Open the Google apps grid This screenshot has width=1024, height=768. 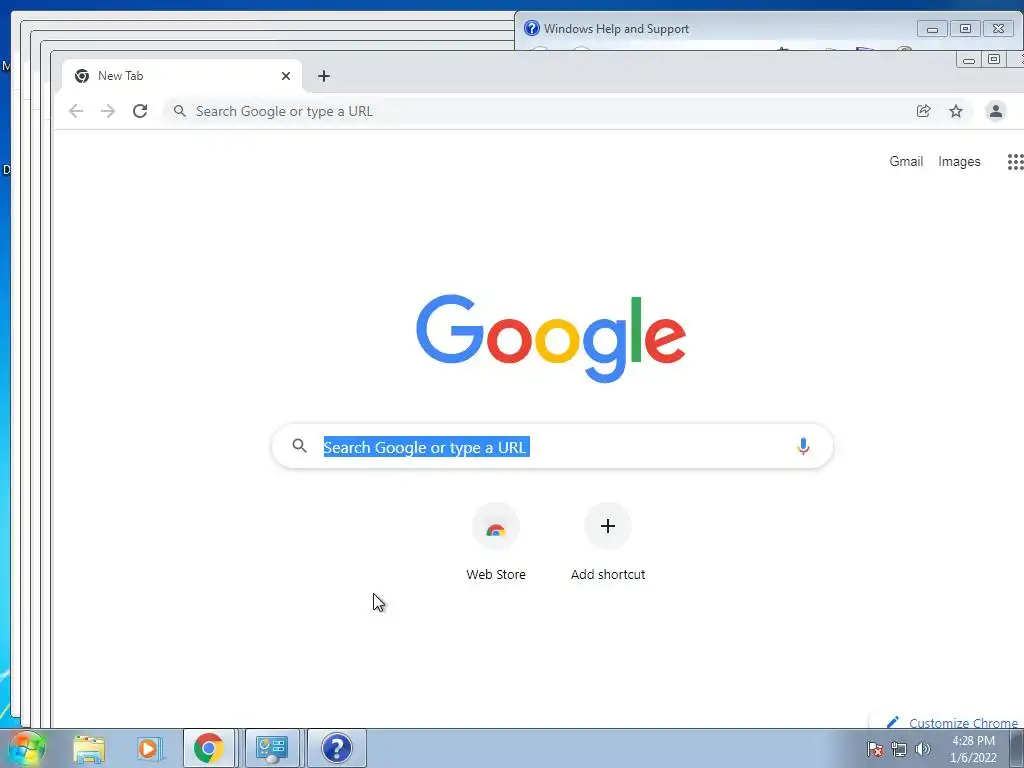click(1016, 162)
